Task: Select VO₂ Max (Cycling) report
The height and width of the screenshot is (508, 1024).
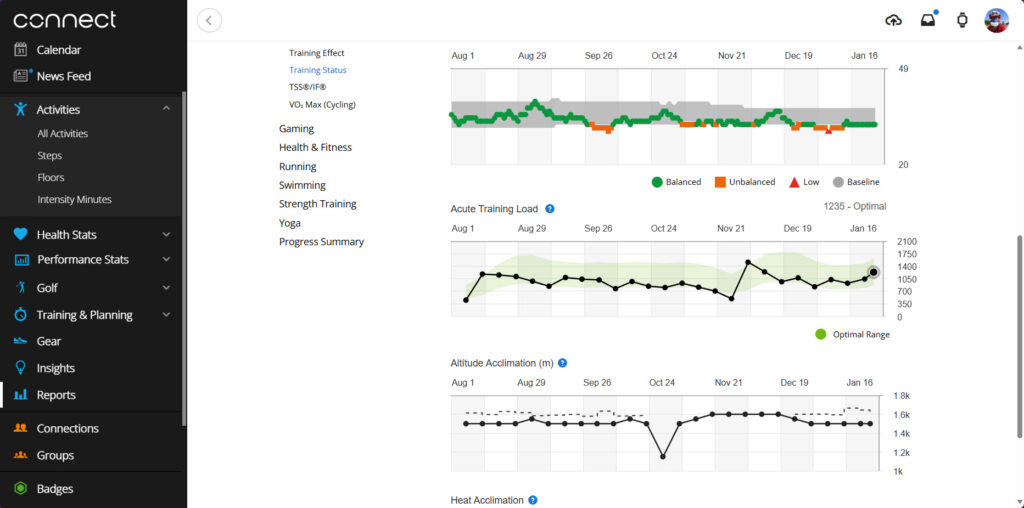Action: coord(322,105)
